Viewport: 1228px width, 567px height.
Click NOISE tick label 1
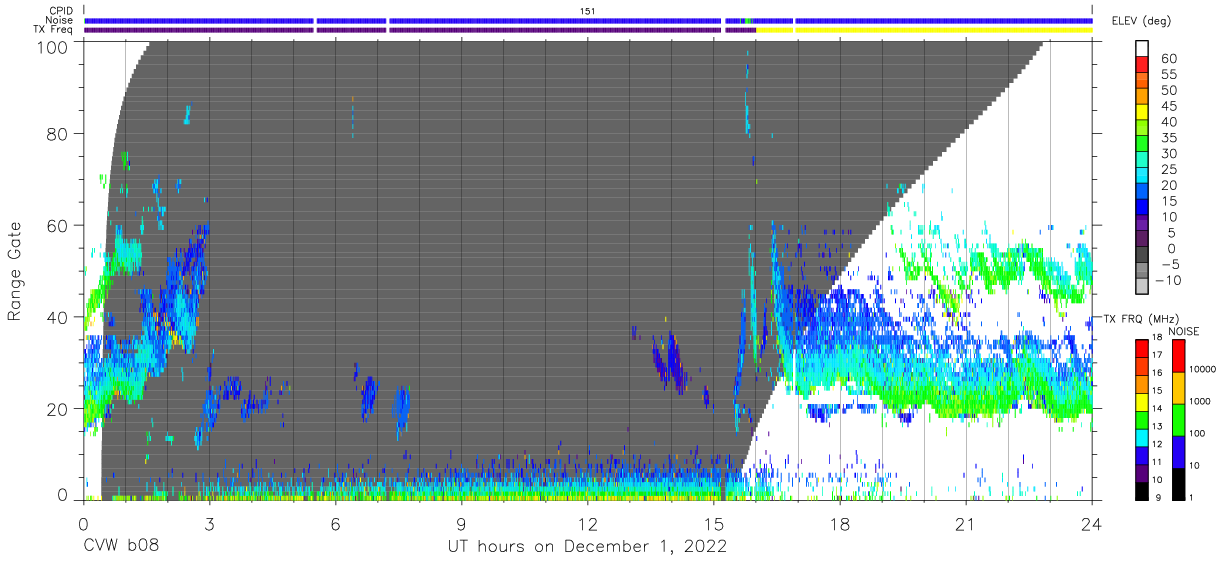1193,497
